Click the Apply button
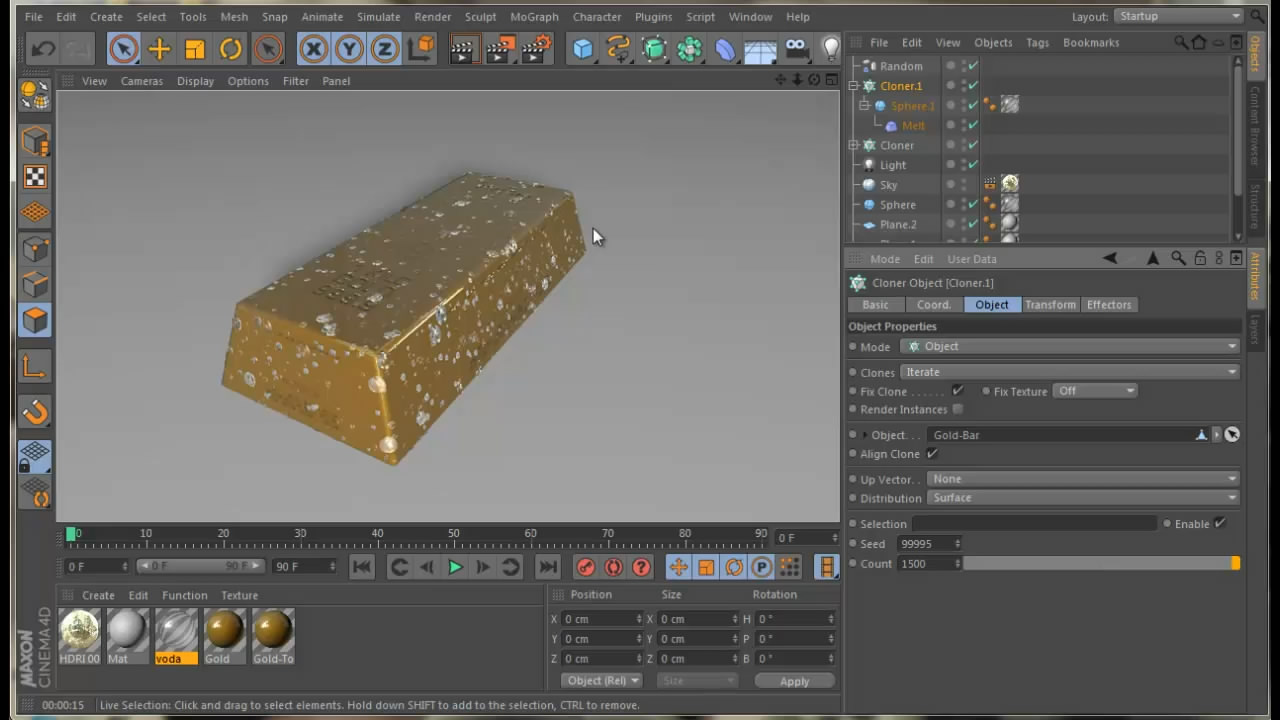The width and height of the screenshot is (1280, 720). pyautogui.click(x=794, y=681)
